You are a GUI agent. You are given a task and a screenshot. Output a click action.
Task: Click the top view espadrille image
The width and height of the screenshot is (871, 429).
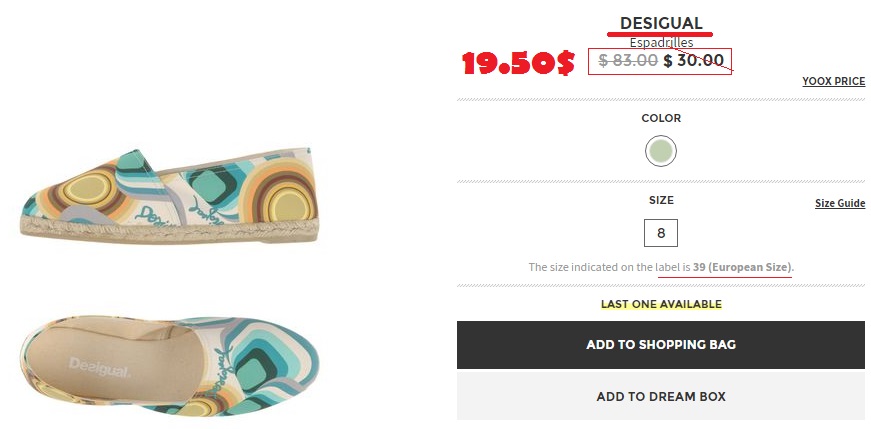(x=170, y=365)
